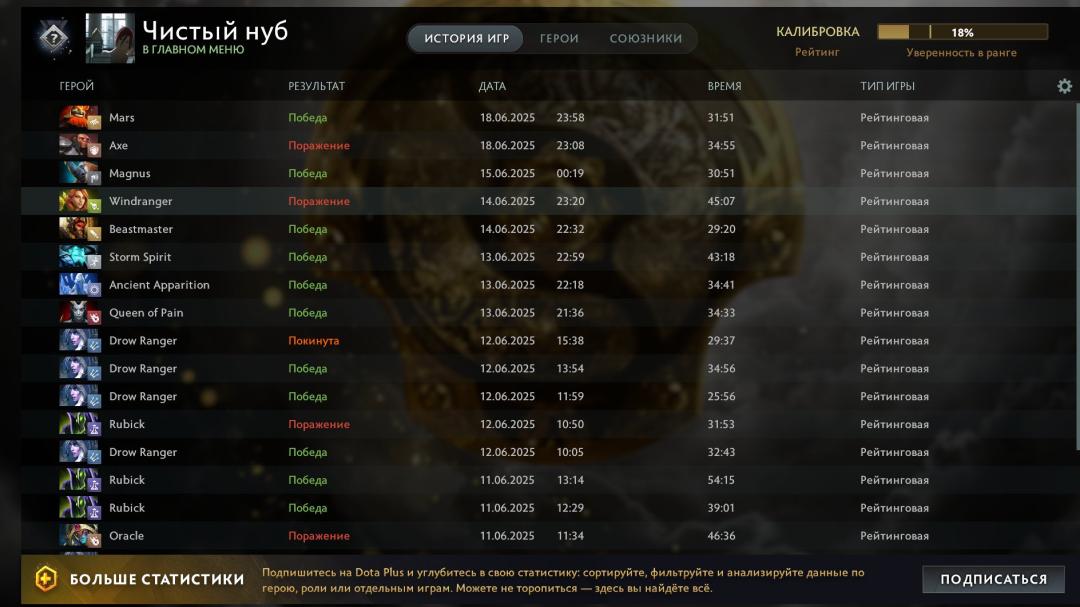Click the match list vertical scrollbar

[x=1077, y=276]
